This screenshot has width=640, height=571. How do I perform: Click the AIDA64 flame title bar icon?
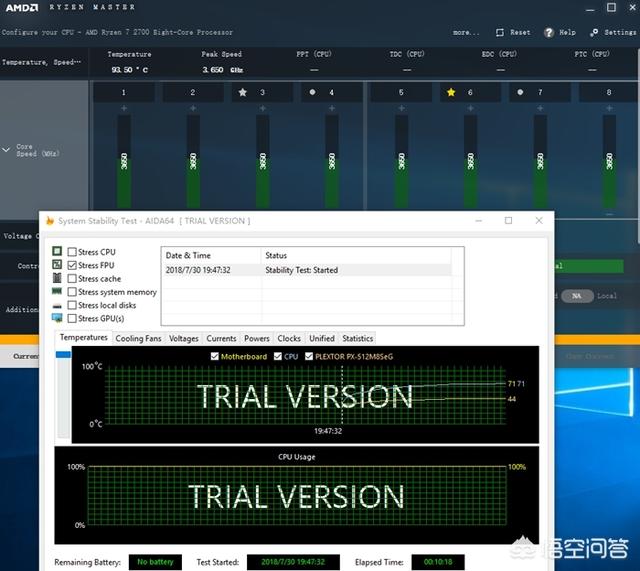click(x=50, y=221)
